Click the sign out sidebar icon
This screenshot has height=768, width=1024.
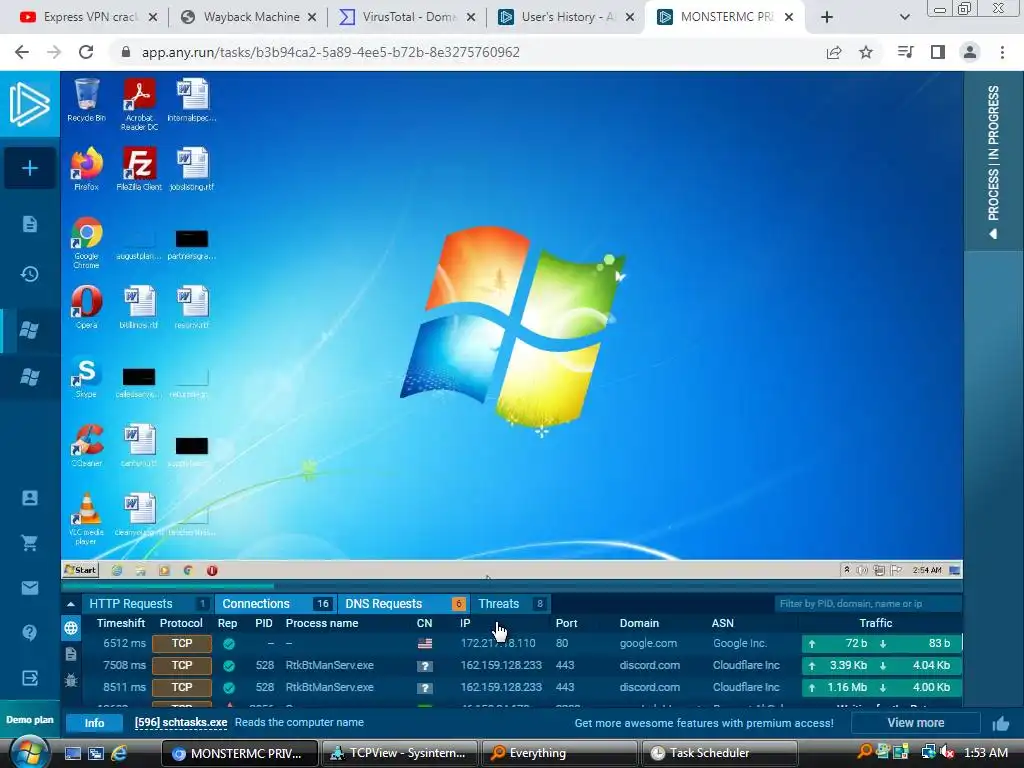coord(29,678)
